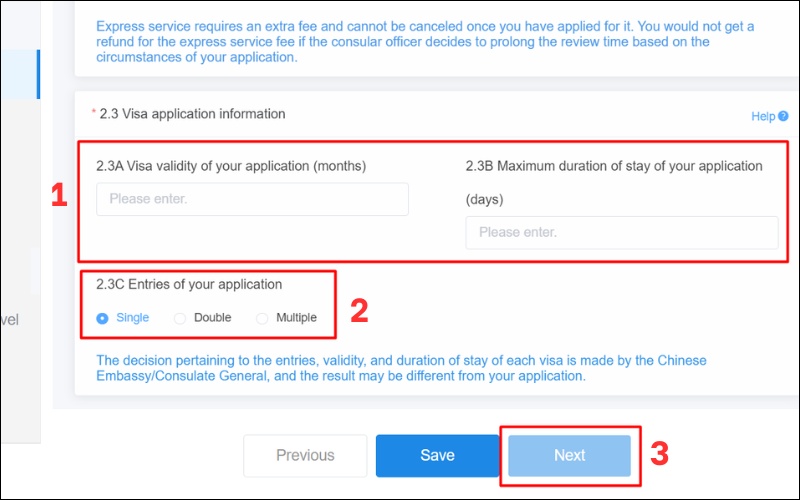
Task: Click the red annotation number 3
Action: point(659,454)
